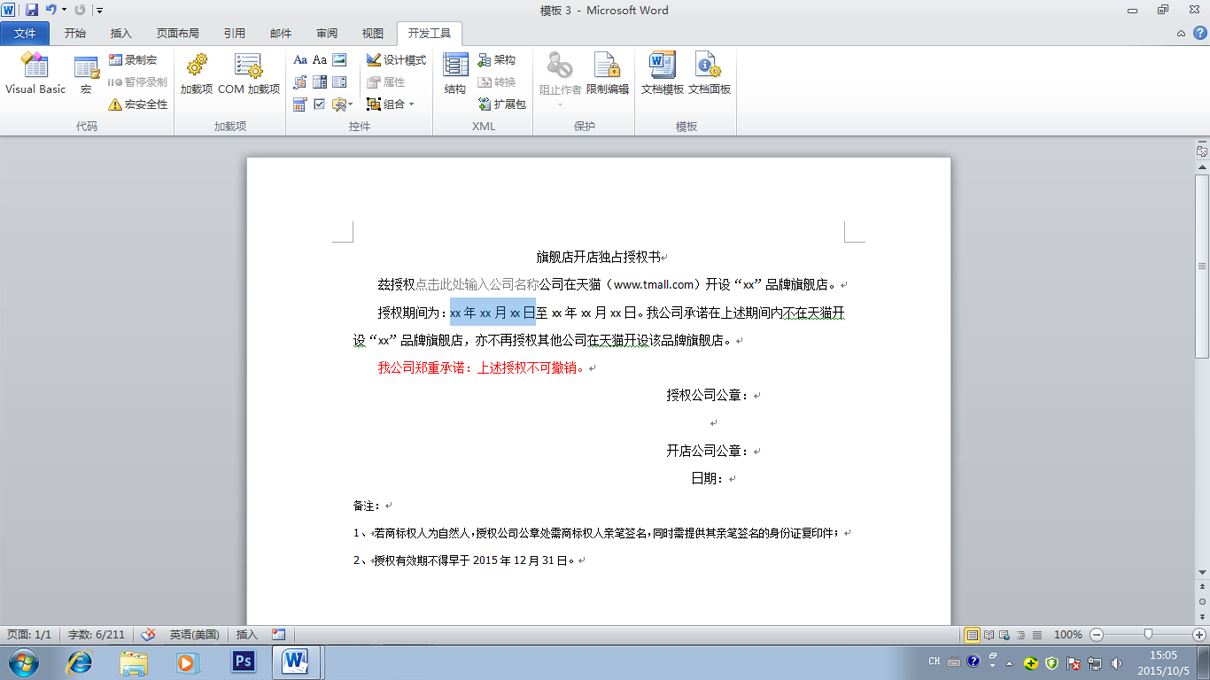The width and height of the screenshot is (1210, 680).
Task: Click the proofing errors status bar icon
Action: (x=149, y=634)
